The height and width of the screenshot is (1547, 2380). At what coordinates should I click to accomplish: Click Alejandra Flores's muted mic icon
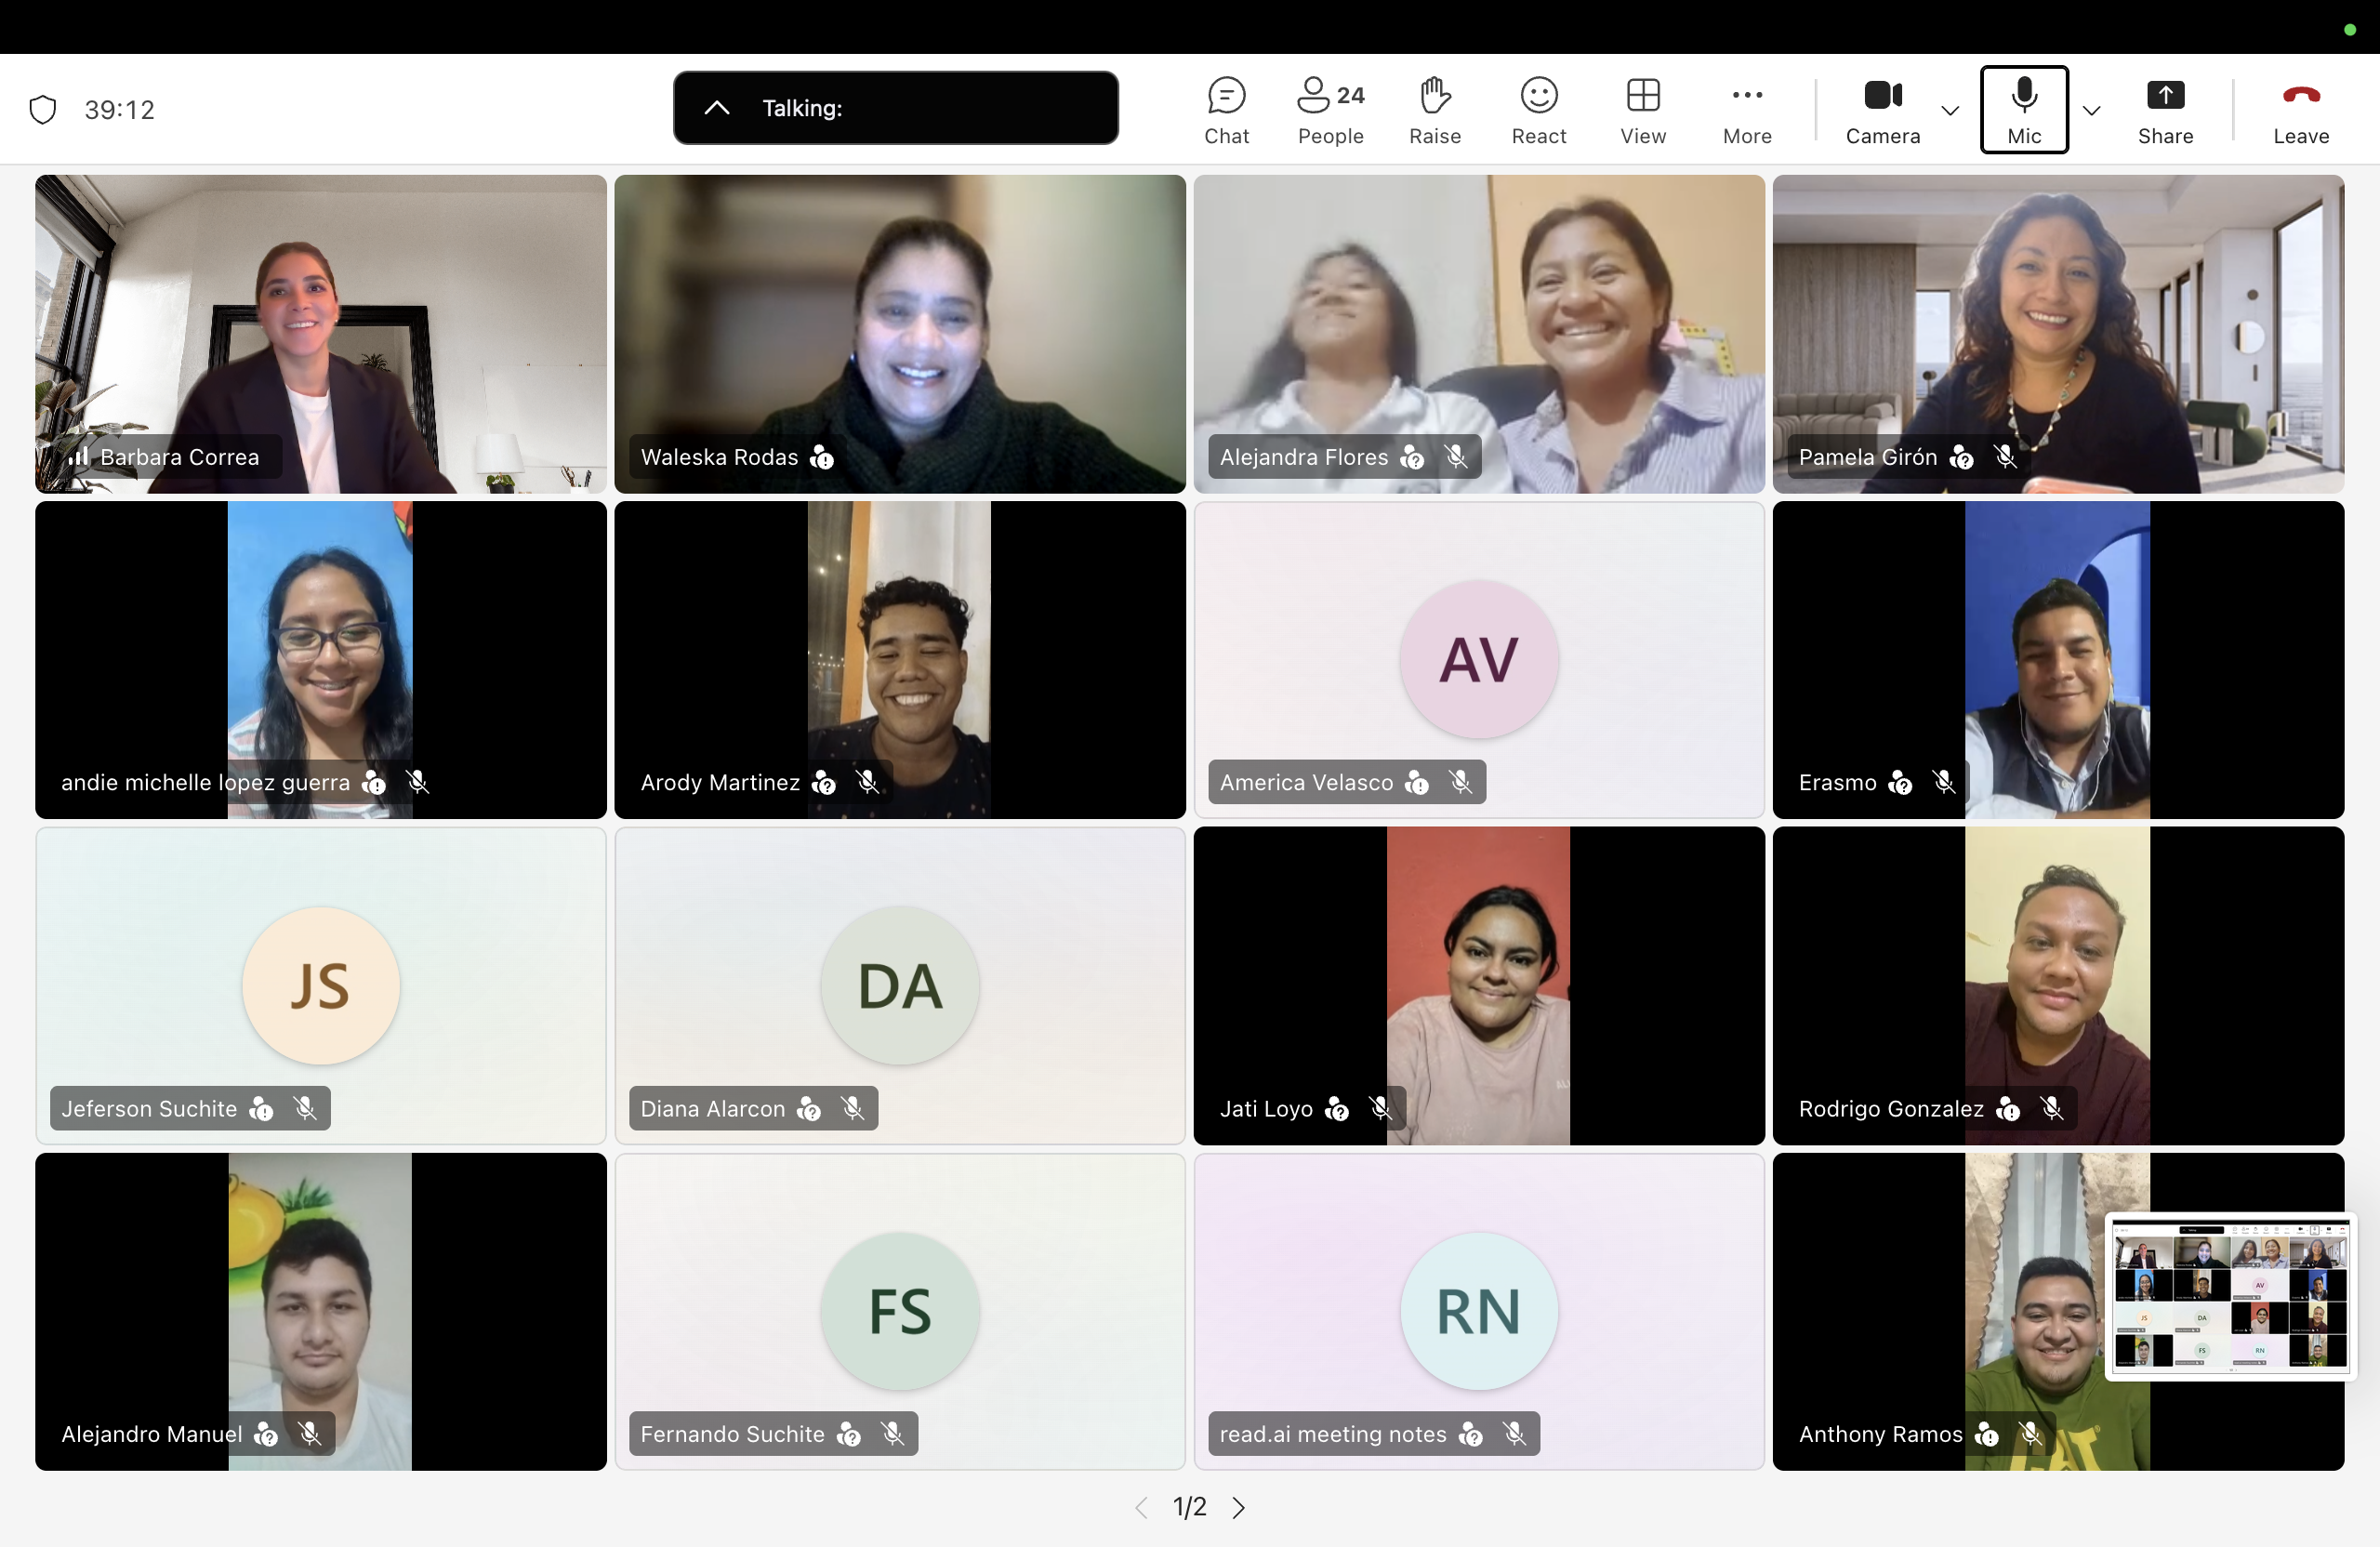click(x=1456, y=457)
